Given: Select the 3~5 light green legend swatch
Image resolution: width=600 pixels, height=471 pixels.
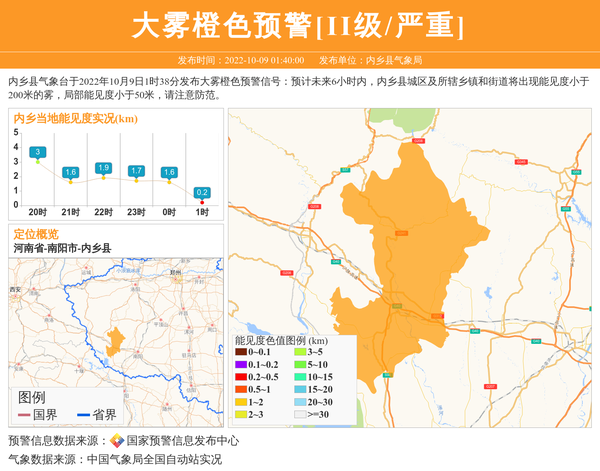Looking at the screenshot, I should 300,352.
